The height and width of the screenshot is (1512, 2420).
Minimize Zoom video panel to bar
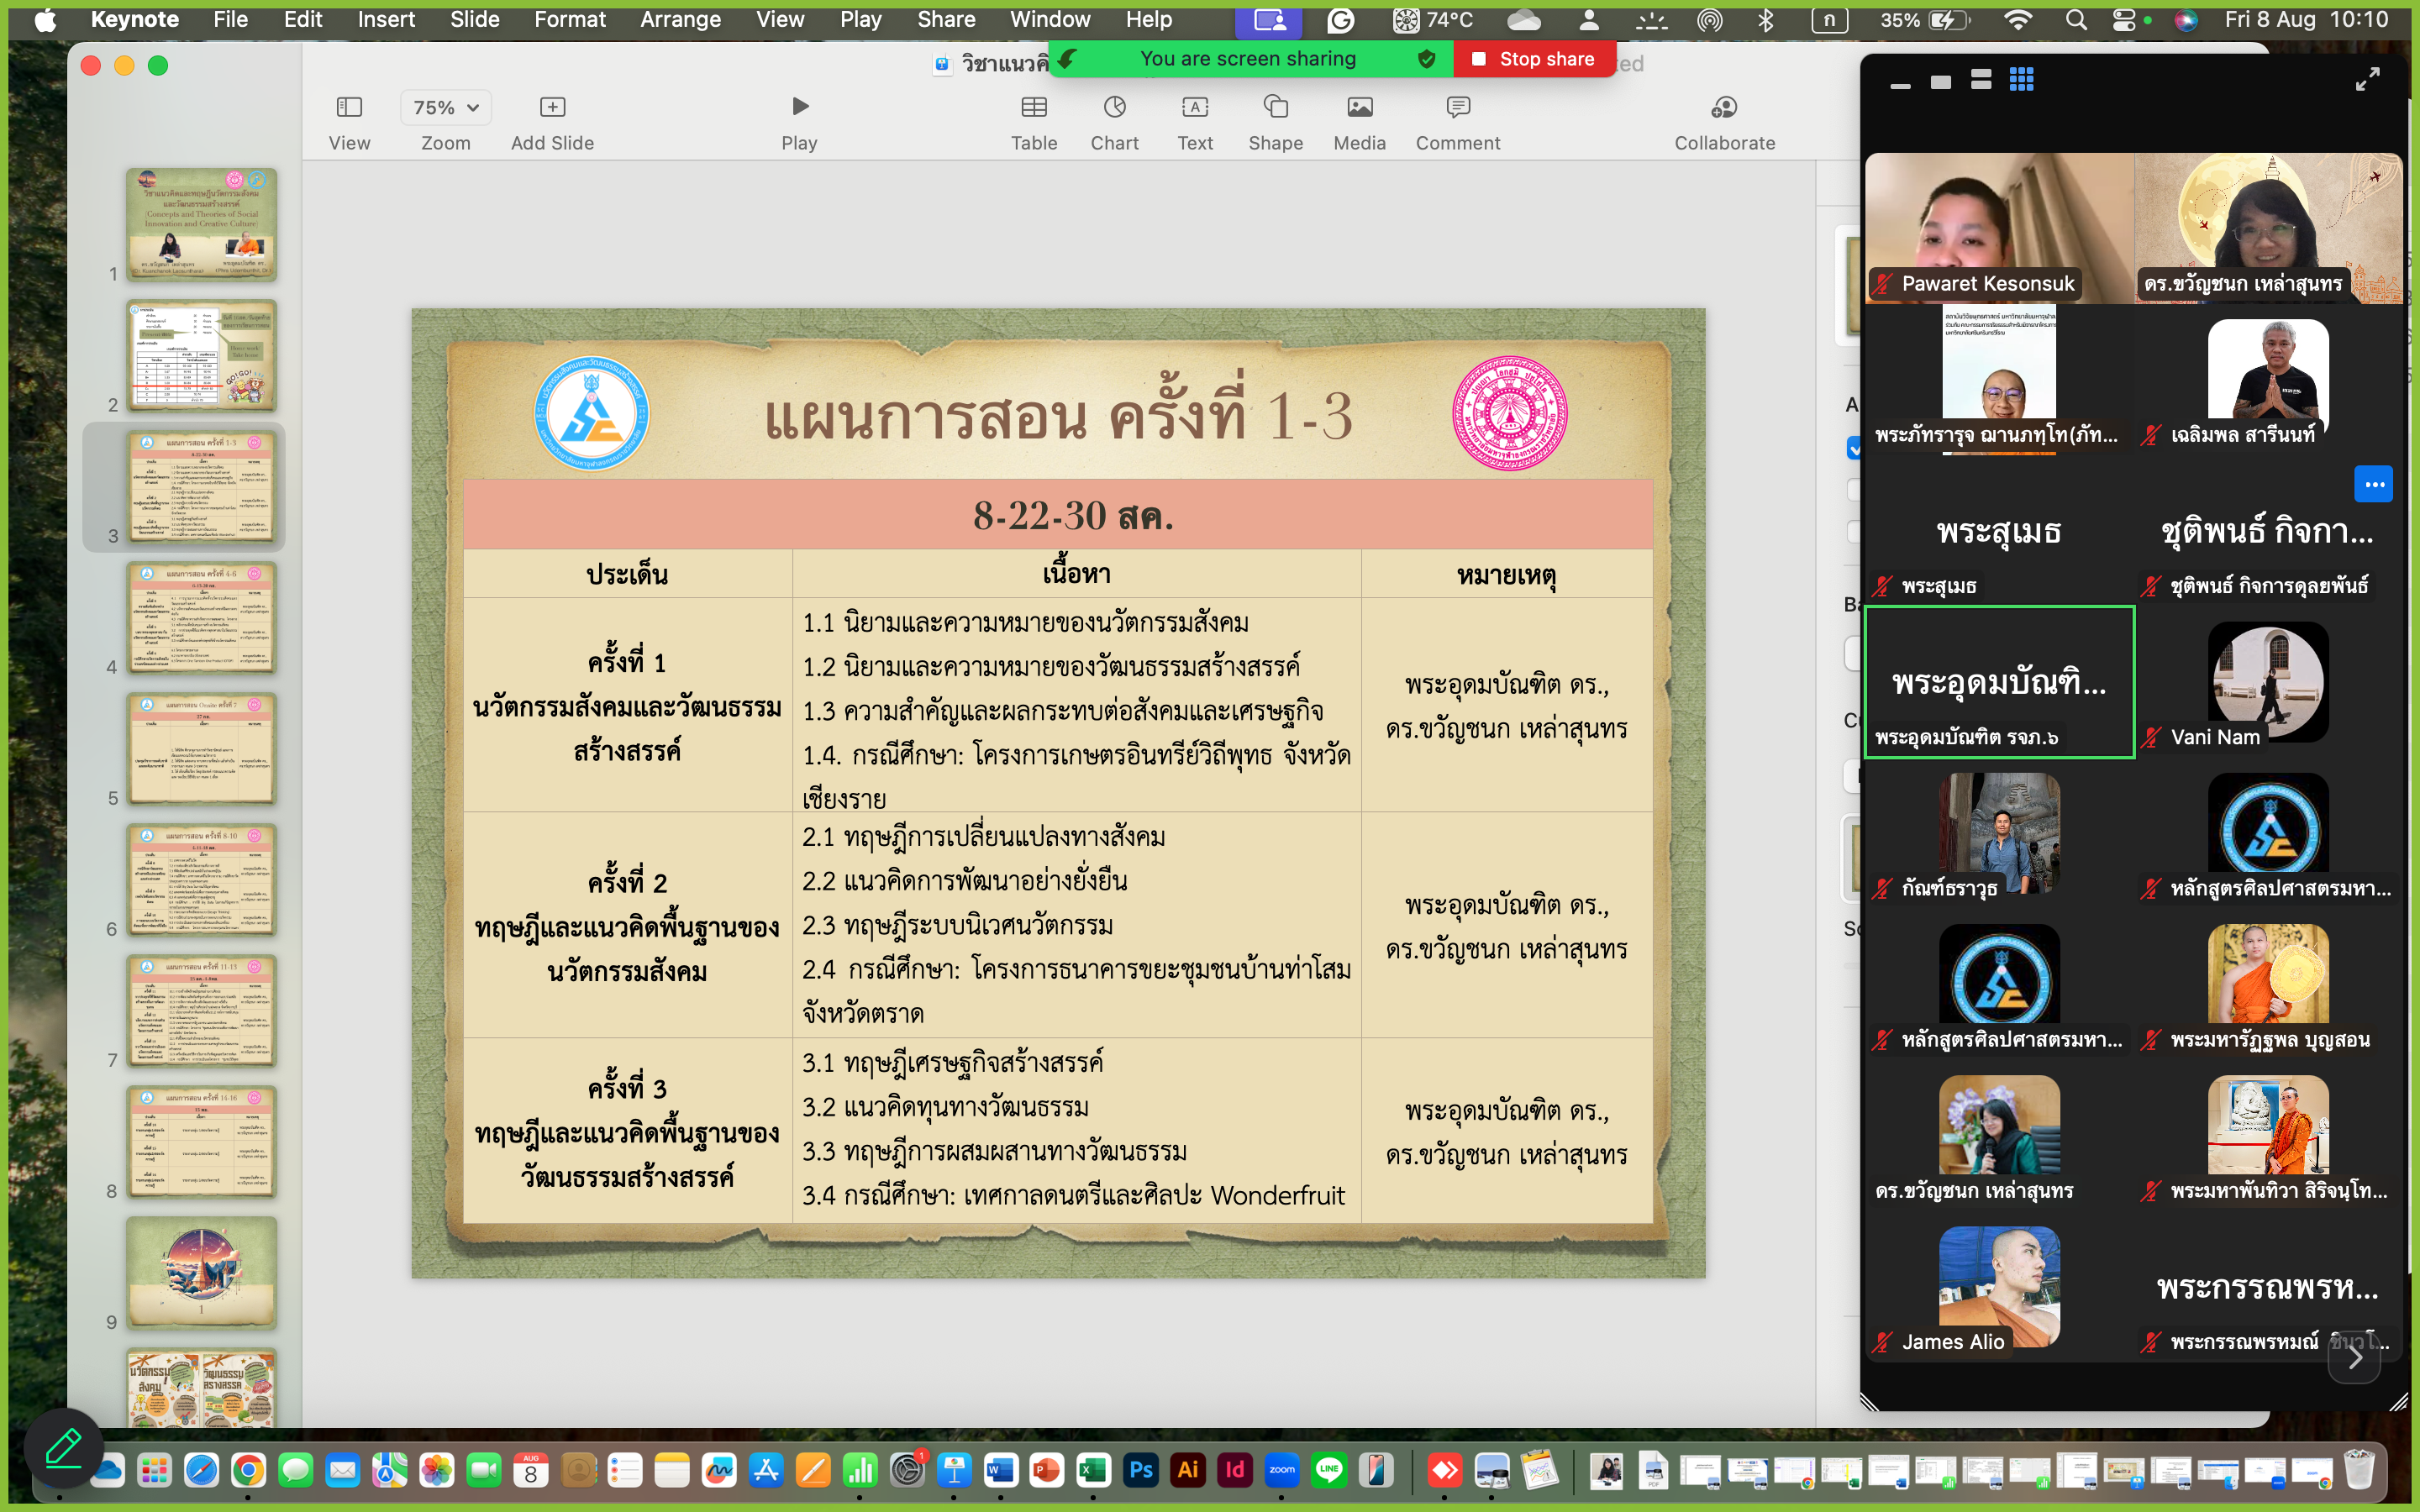tap(1900, 84)
